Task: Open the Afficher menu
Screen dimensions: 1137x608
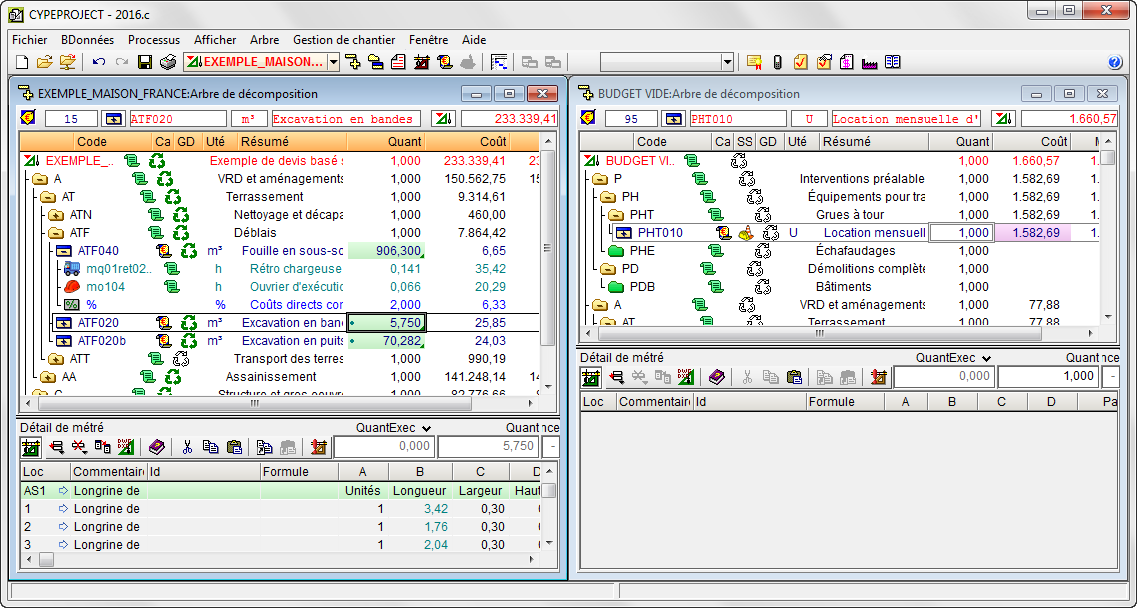Action: click(x=215, y=40)
